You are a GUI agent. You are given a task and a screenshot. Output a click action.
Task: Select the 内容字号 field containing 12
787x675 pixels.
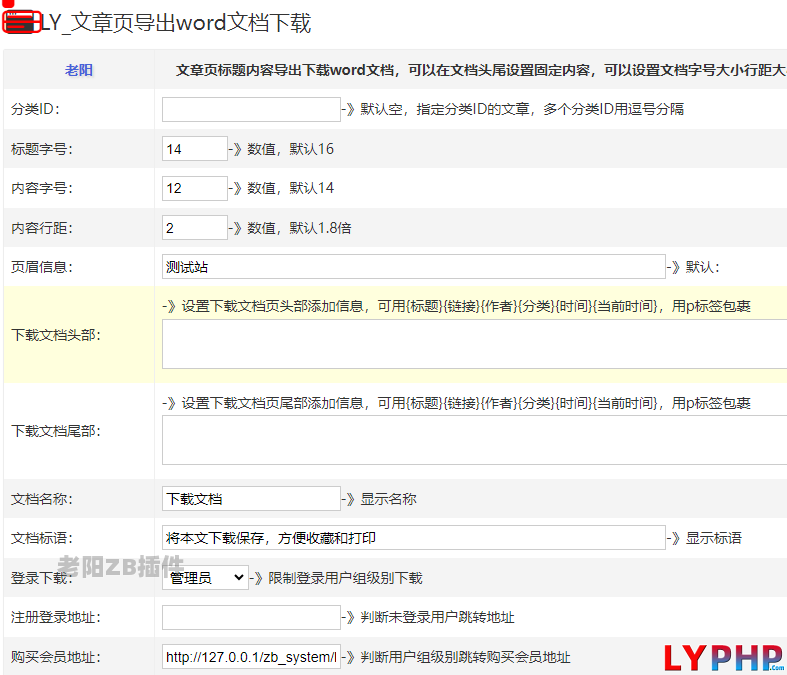pyautogui.click(x=194, y=188)
